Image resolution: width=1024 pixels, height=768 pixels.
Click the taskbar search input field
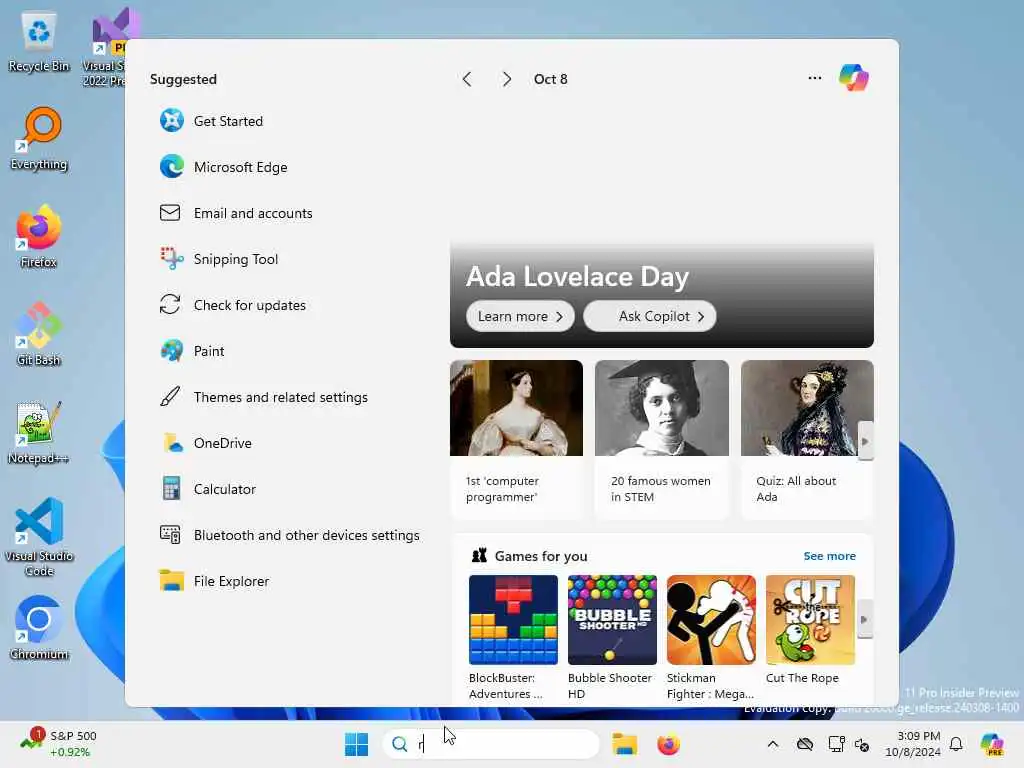coord(490,744)
